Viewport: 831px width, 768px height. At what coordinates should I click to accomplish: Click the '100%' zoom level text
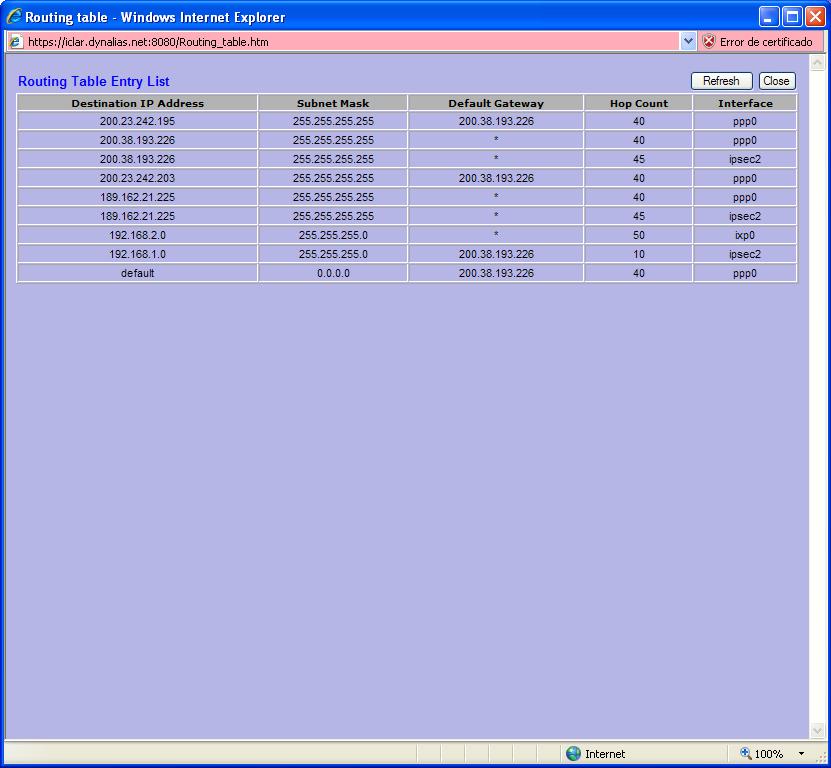(x=768, y=754)
